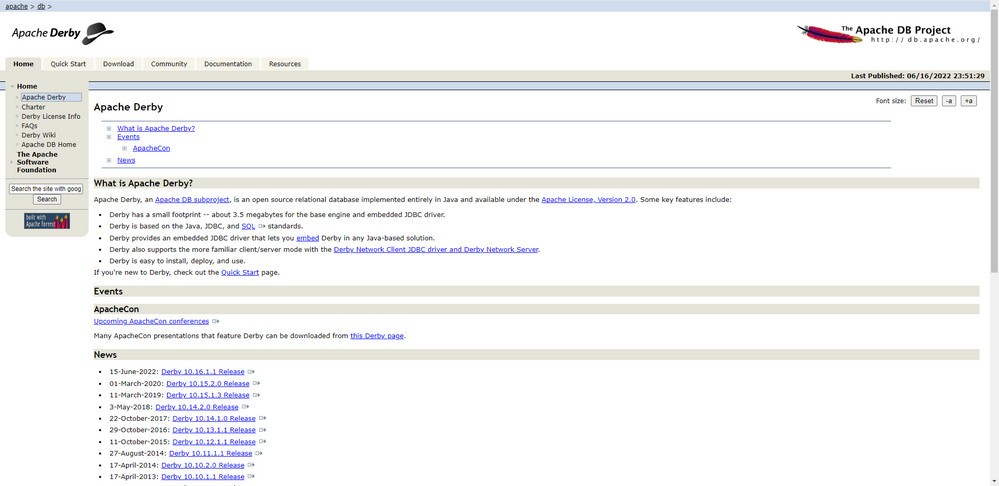This screenshot has width=999, height=486.
Task: Open the Apache DB subproject link
Action: coord(192,200)
